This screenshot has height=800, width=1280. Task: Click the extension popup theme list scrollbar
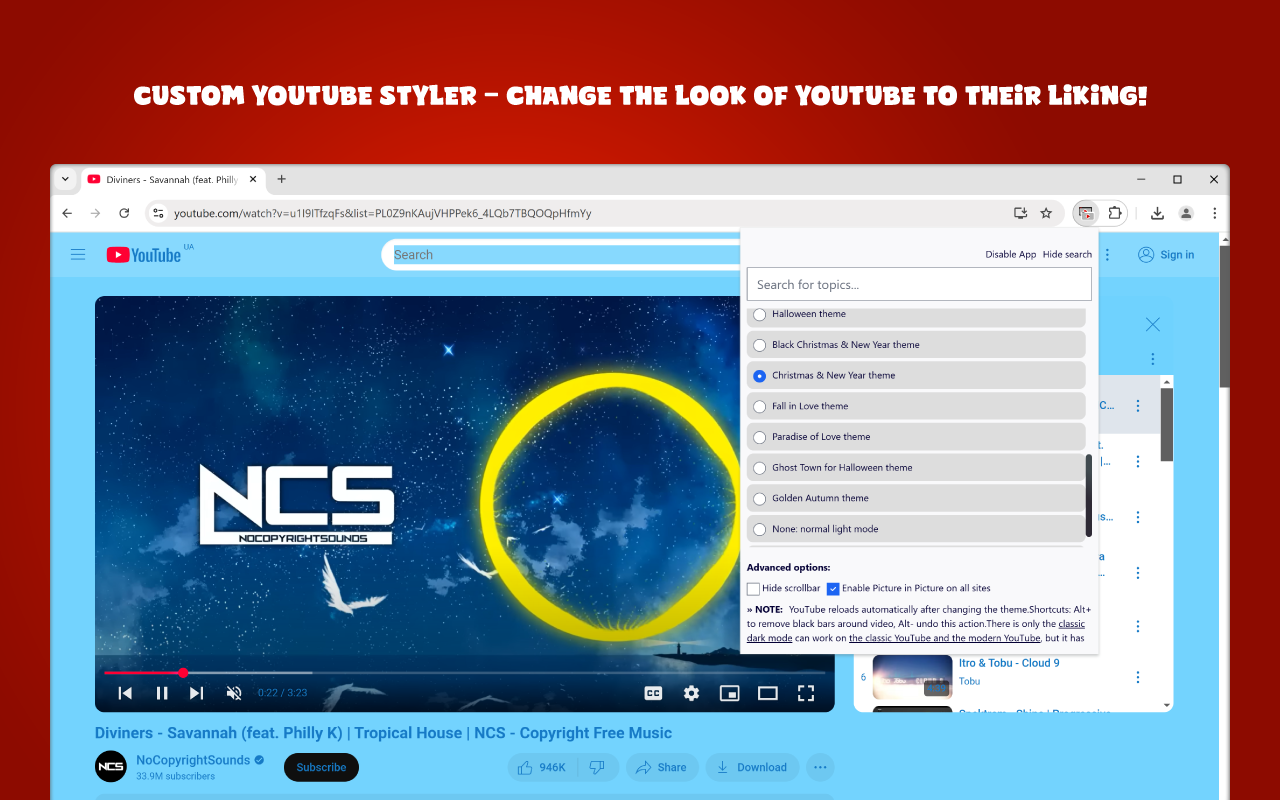tap(1089, 495)
